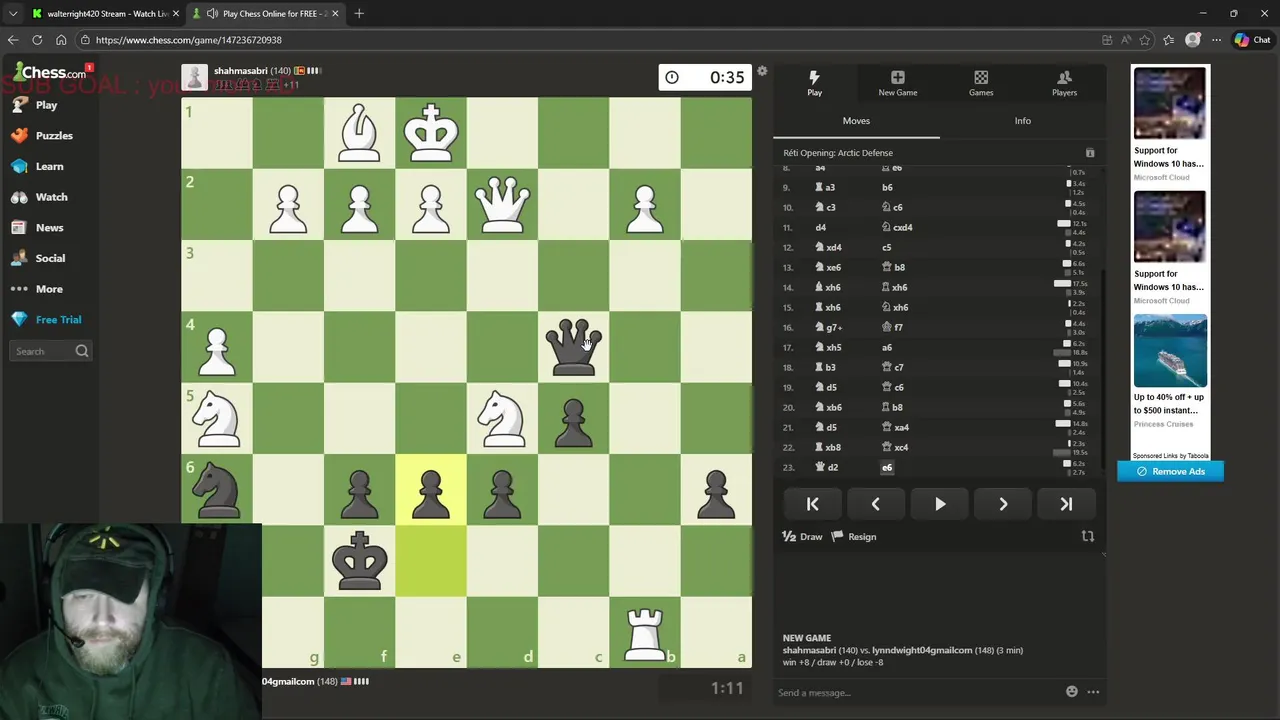Click the Resign button

(854, 537)
